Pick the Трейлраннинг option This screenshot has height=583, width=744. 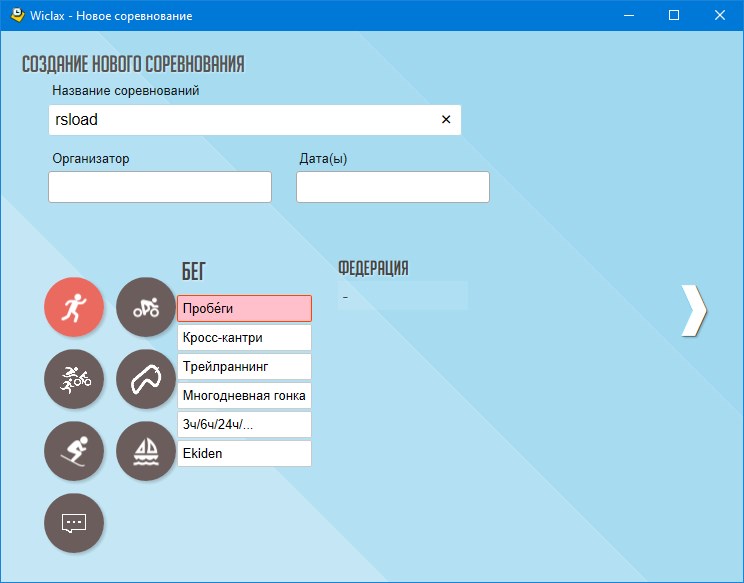tap(244, 366)
